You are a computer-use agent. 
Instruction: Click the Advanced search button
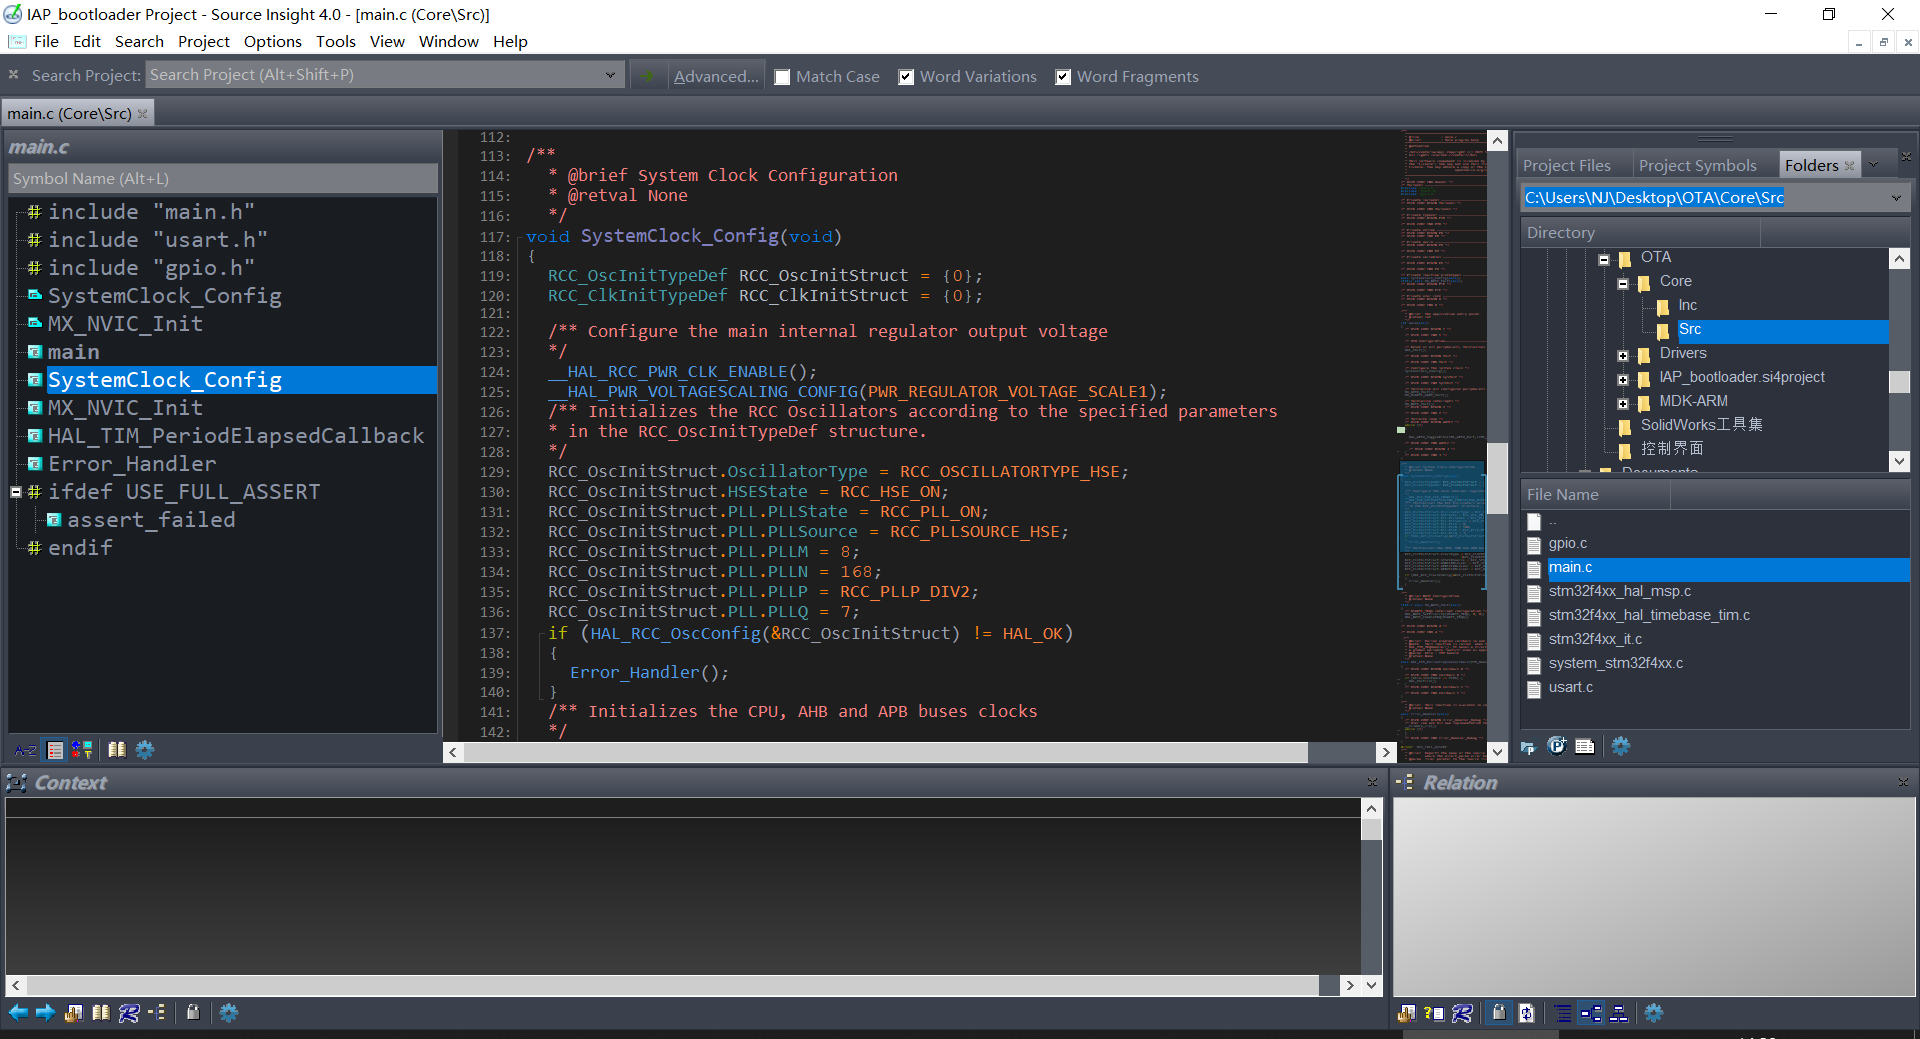pyautogui.click(x=716, y=76)
